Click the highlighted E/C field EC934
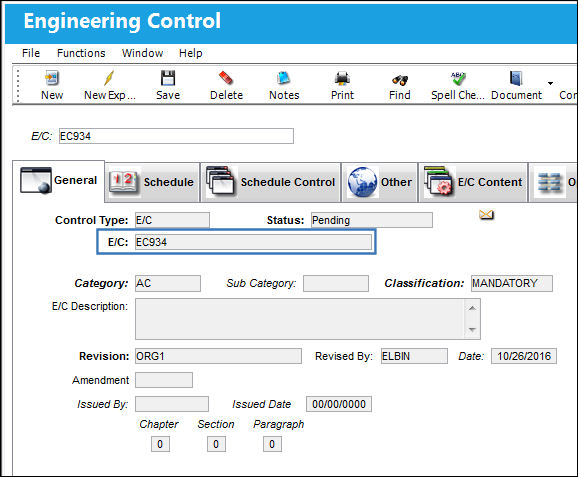Viewport: 578px width, 477px height. tap(254, 242)
